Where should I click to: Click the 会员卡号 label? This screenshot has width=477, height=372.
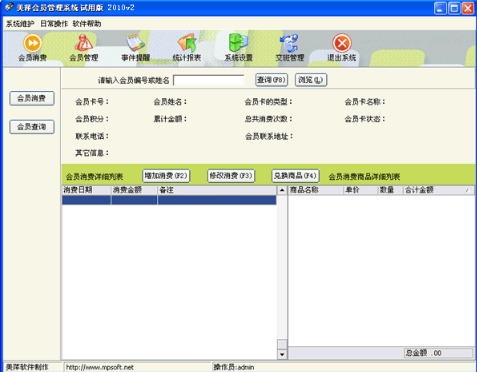(x=92, y=102)
